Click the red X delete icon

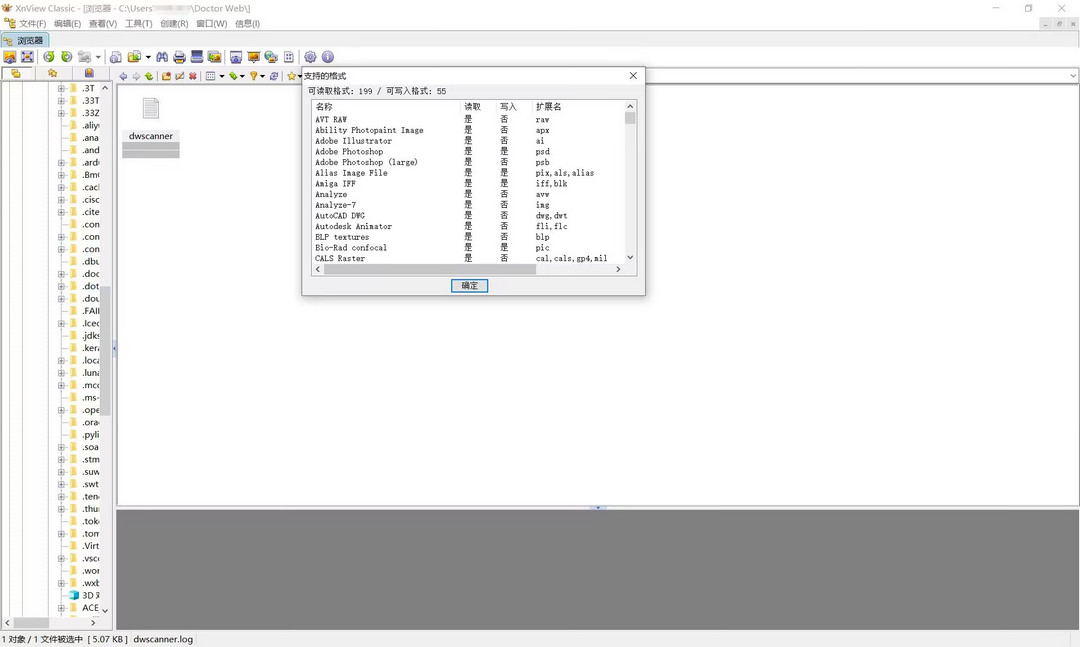[x=193, y=76]
